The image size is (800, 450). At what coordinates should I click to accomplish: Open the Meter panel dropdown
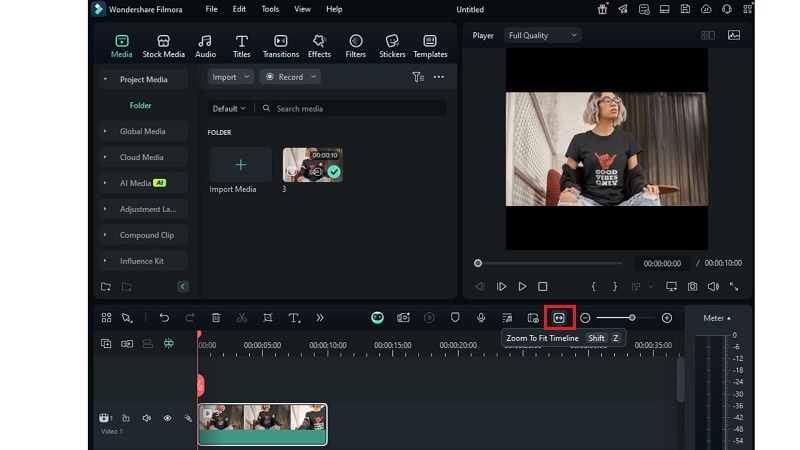pos(717,318)
